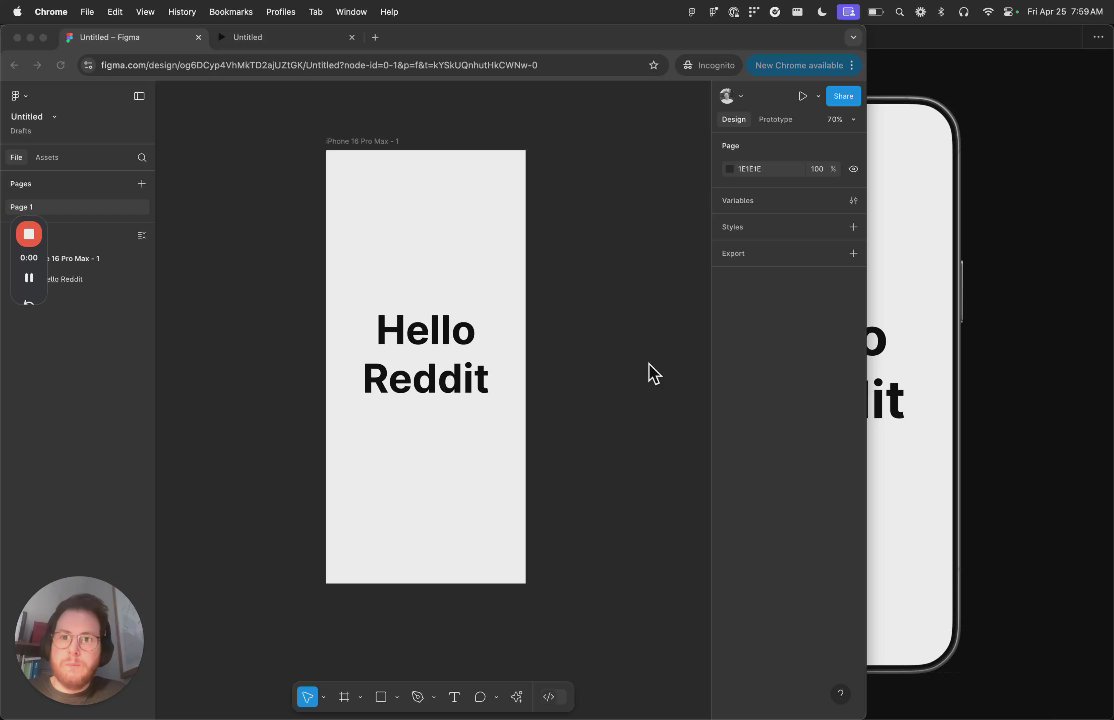This screenshot has height=720, width=1114.
Task: Open the Figma main menu dropdown
Action: (19, 96)
